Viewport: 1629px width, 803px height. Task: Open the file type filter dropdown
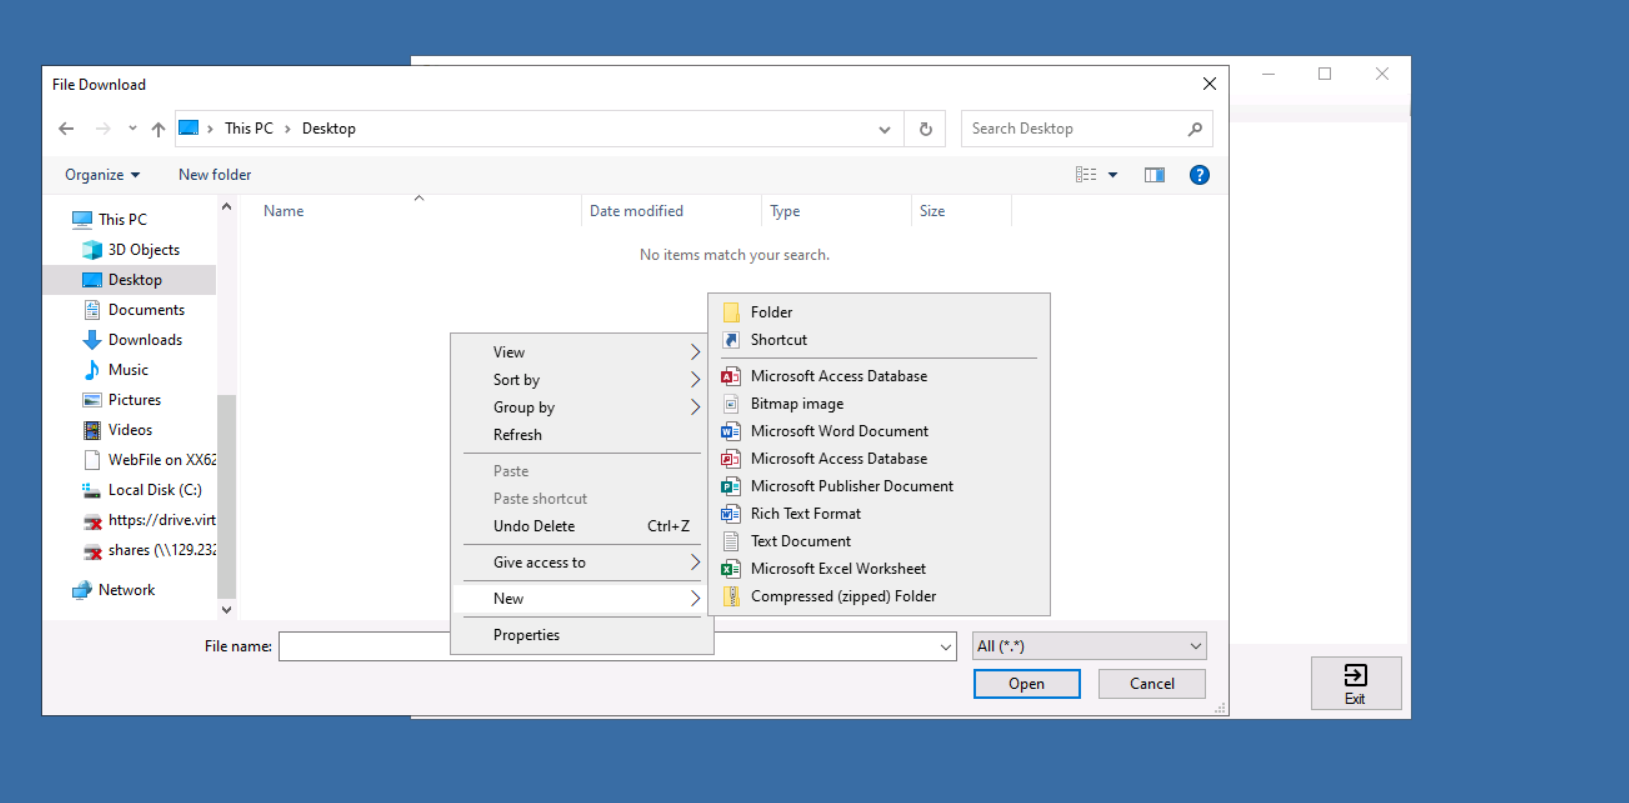[x=1088, y=646]
